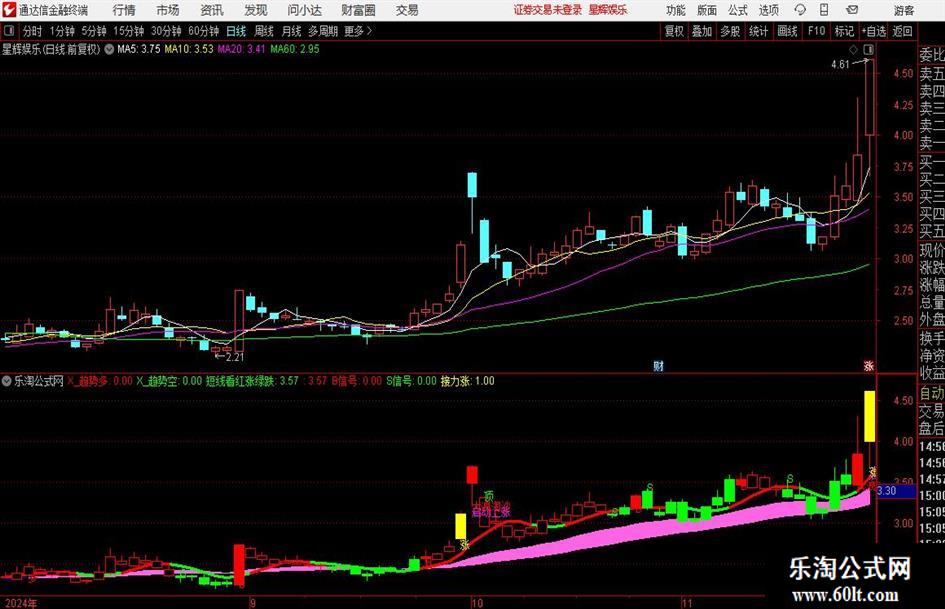Open the 选项 menu
This screenshot has width=945, height=609.
tap(769, 10)
